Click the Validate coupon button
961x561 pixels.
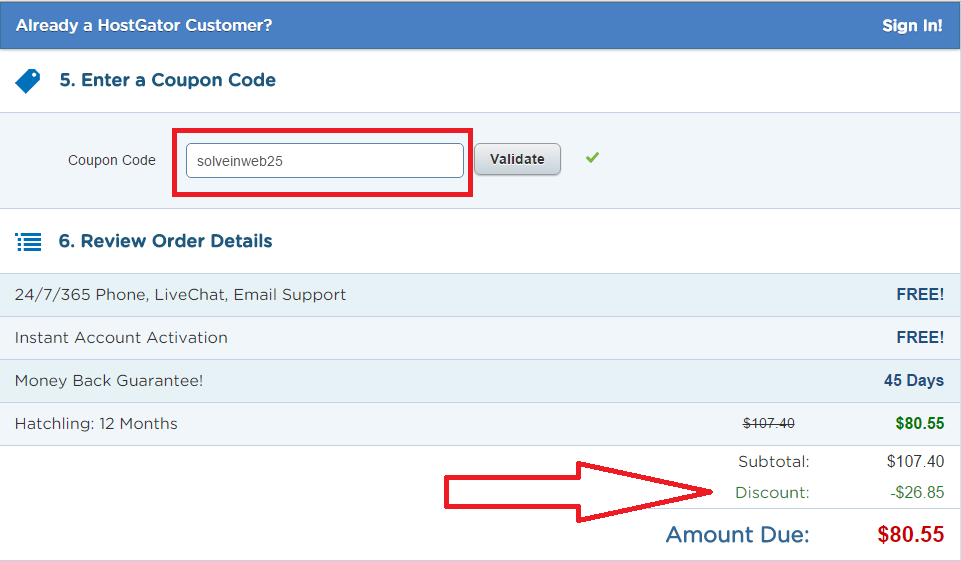pos(517,159)
